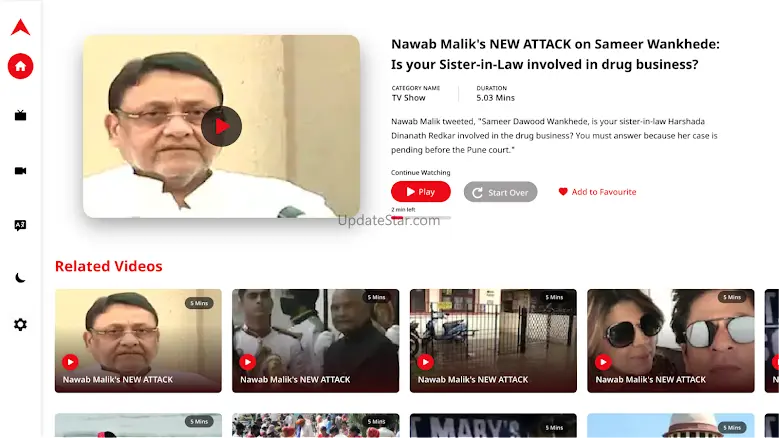This screenshot has width=779, height=438.
Task: Open the Live TV icon in sidebar
Action: [20, 116]
